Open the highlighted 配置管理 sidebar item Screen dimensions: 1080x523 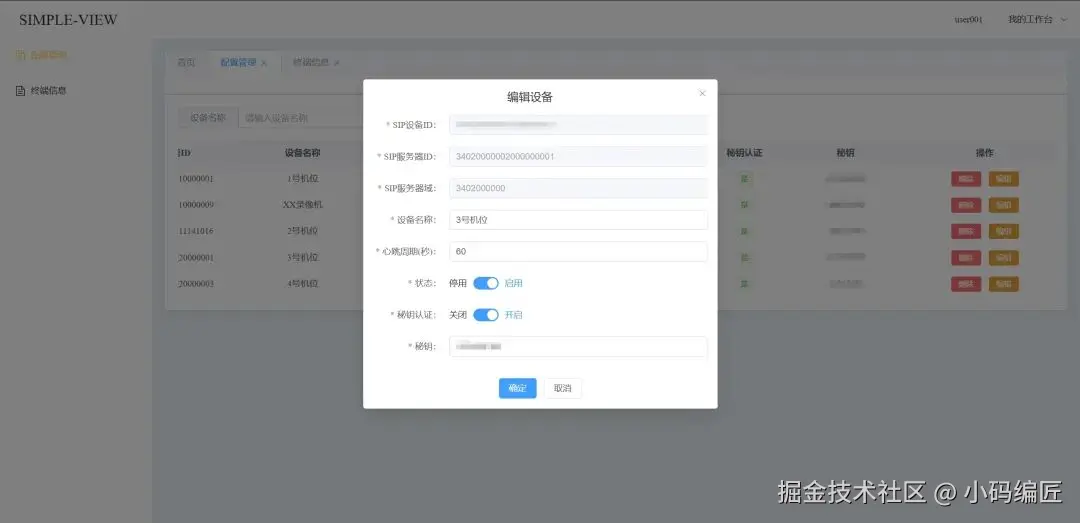tap(41, 54)
